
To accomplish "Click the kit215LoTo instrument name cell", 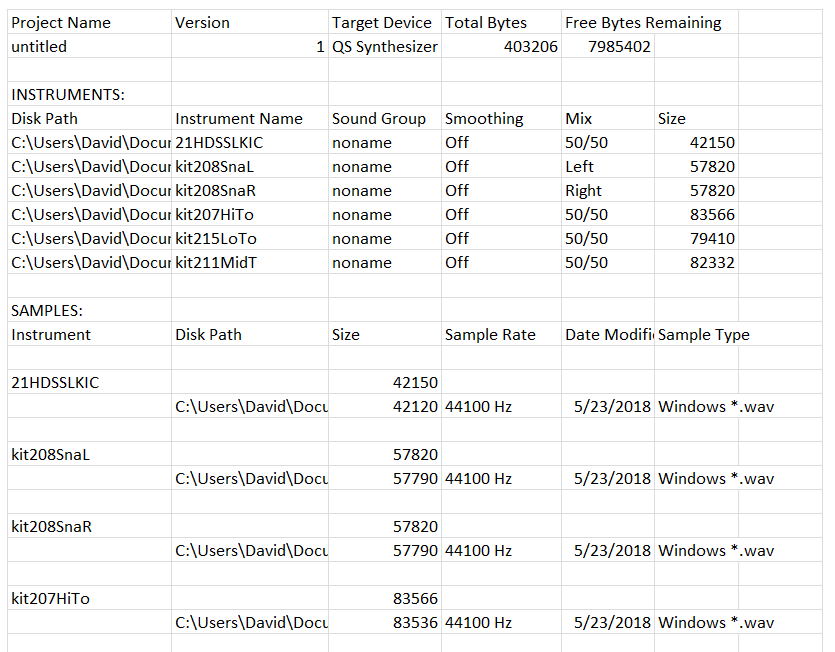I will tap(216, 238).
